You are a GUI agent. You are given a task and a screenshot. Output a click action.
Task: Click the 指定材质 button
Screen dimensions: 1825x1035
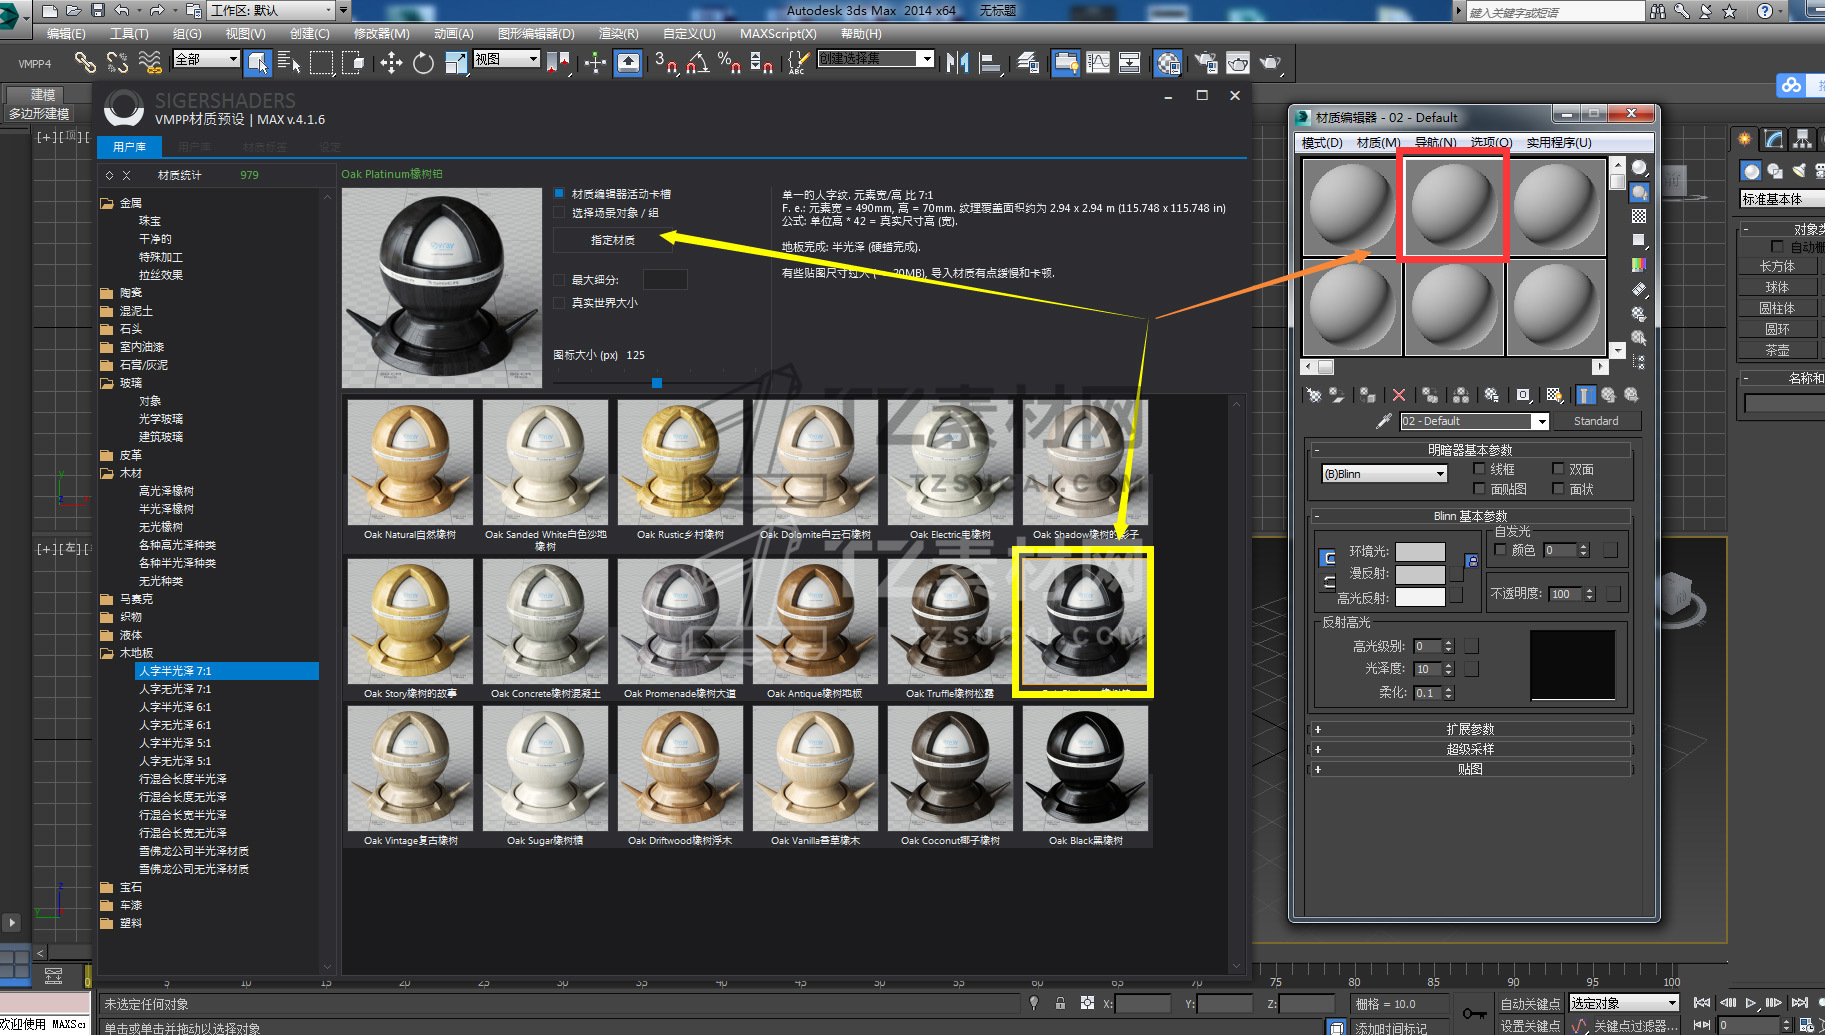(613, 240)
